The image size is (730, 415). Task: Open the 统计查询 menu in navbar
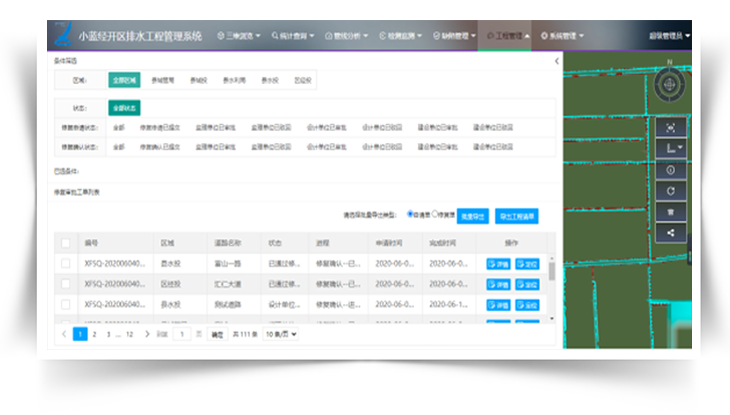pos(293,35)
